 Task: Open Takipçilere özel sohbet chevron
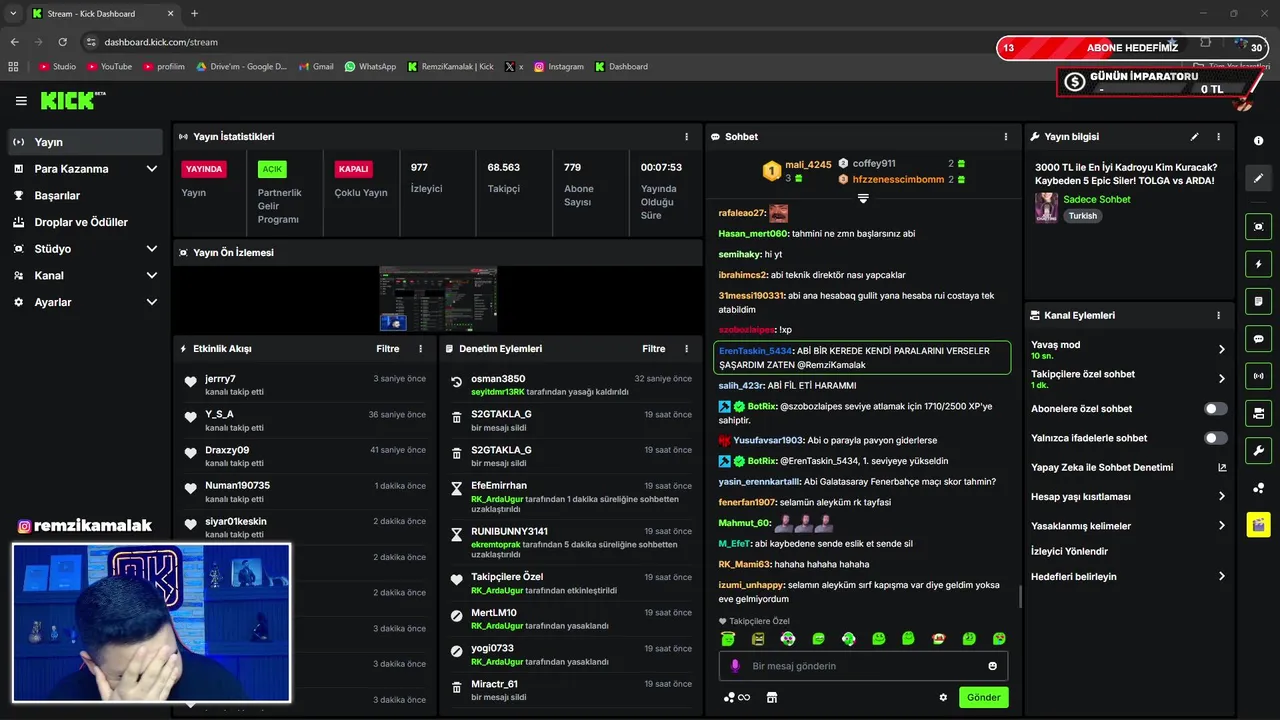tap(1222, 379)
